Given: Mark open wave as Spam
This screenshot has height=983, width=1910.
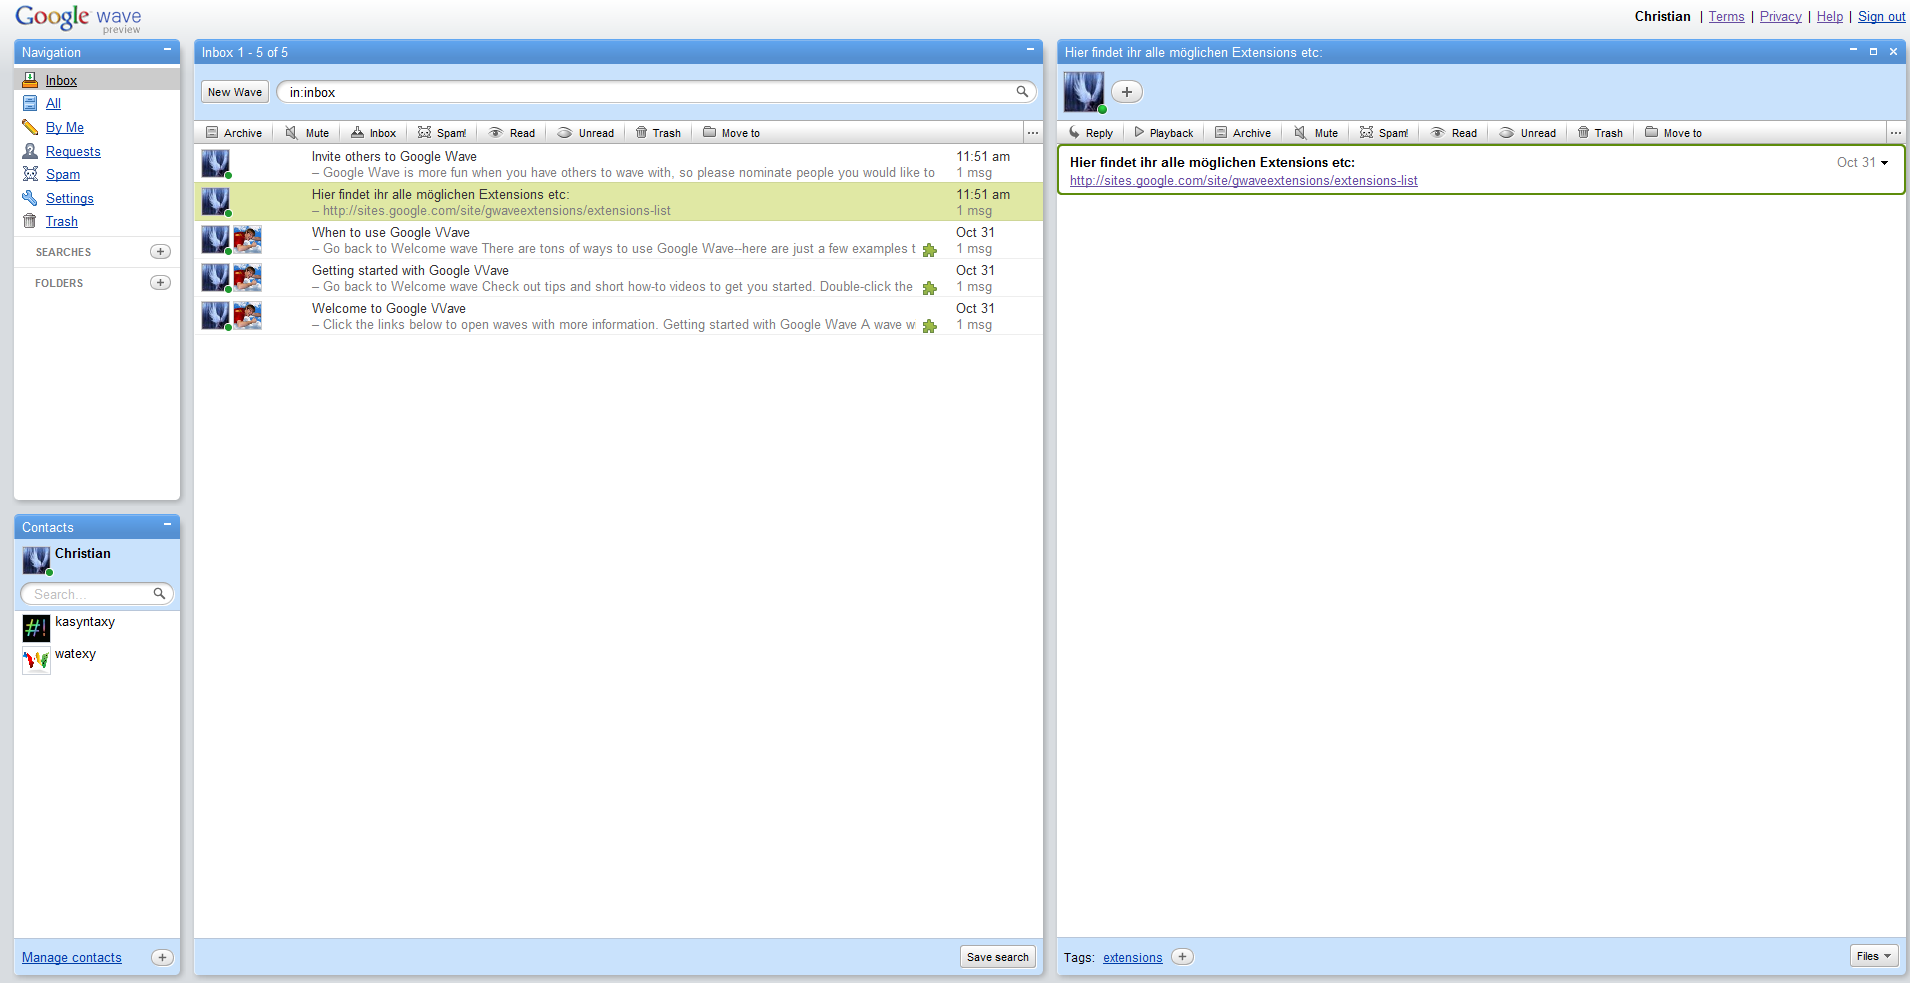Looking at the screenshot, I should pos(1384,133).
